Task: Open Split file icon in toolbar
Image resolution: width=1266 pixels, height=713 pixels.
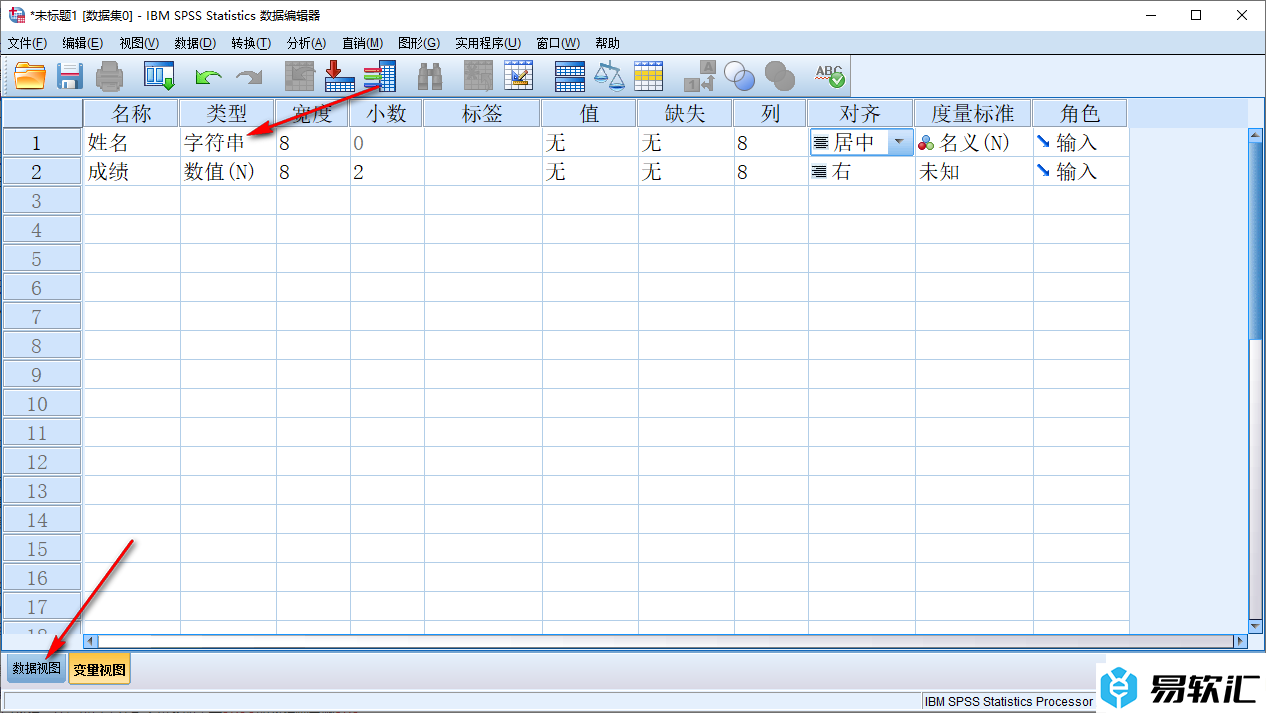Action: [569, 76]
